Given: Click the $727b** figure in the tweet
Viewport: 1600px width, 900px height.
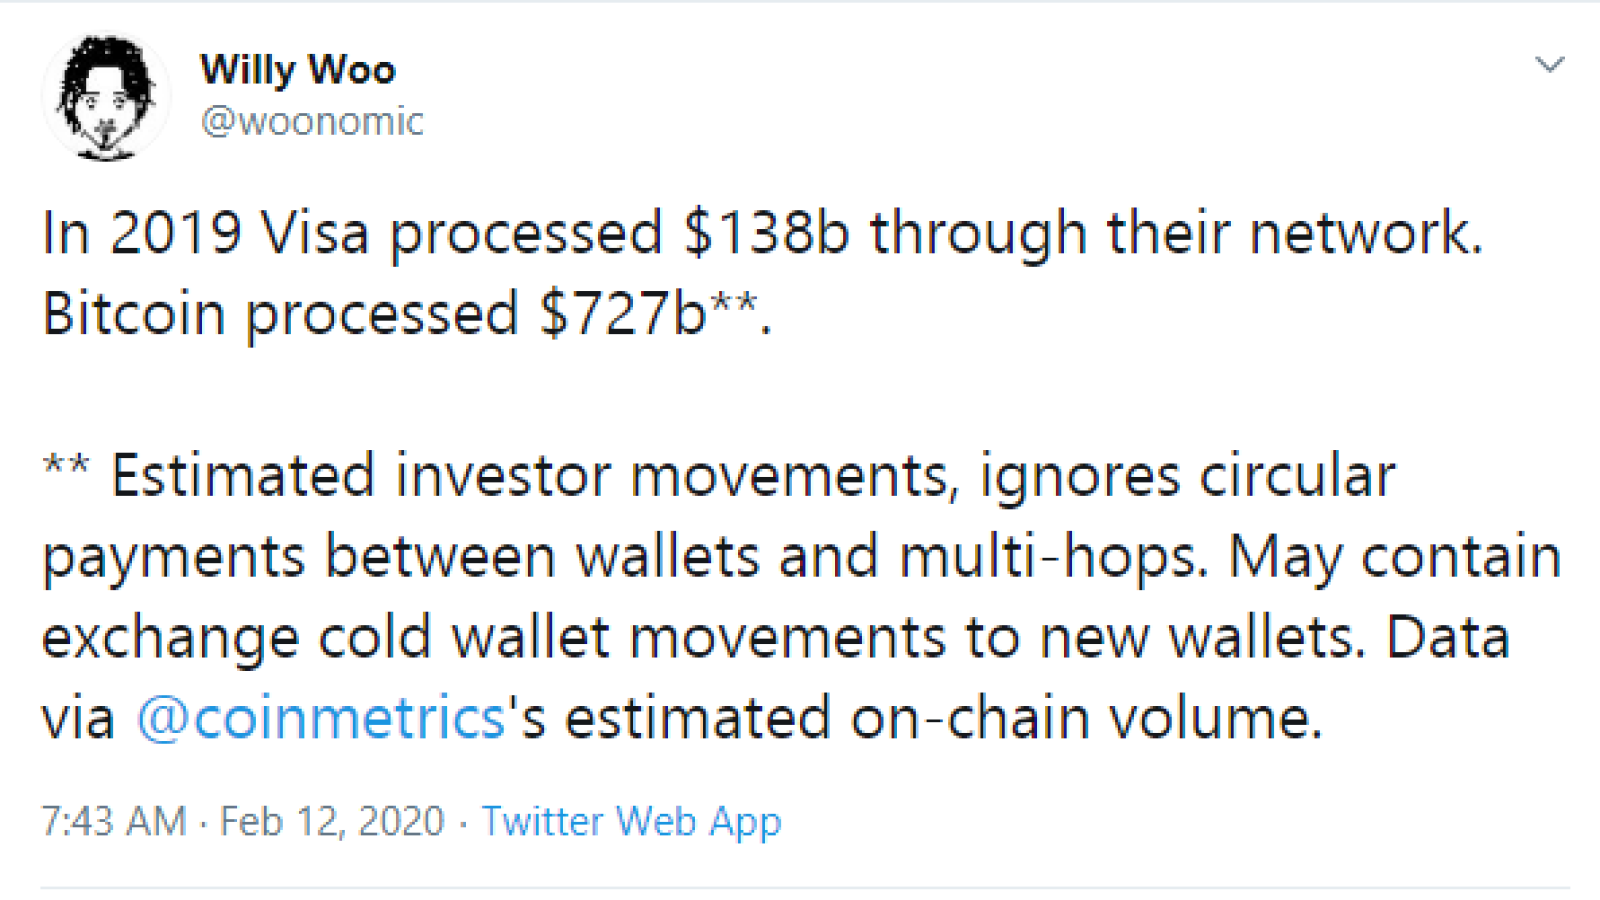Looking at the screenshot, I should pos(649,313).
